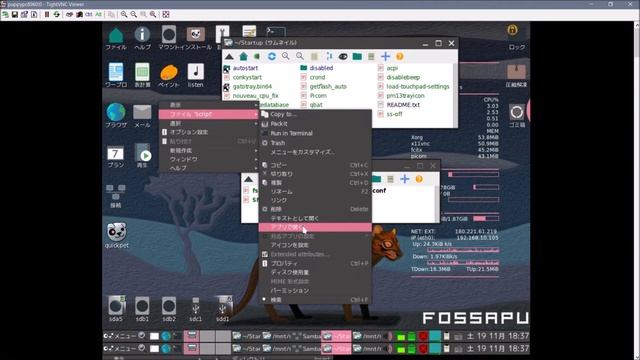The width and height of the screenshot is (640, 360).
Task: Expand the 選択 submenu
Action: (209, 123)
